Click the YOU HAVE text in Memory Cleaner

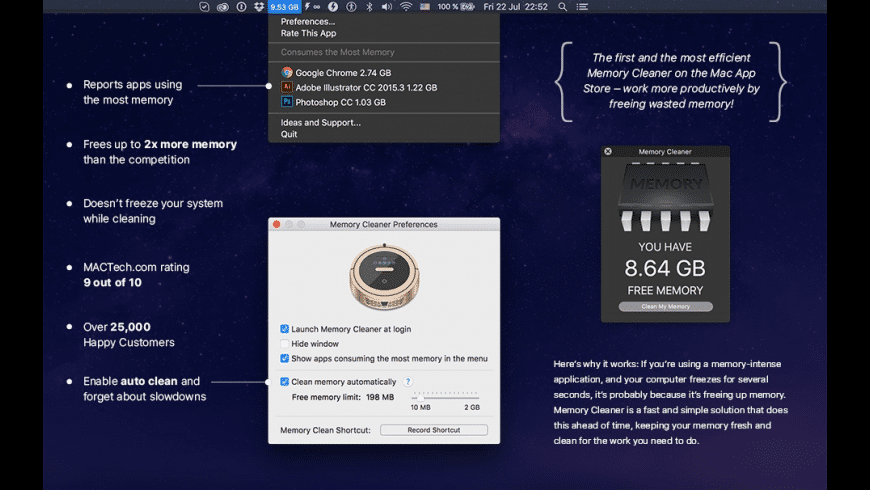tap(665, 247)
